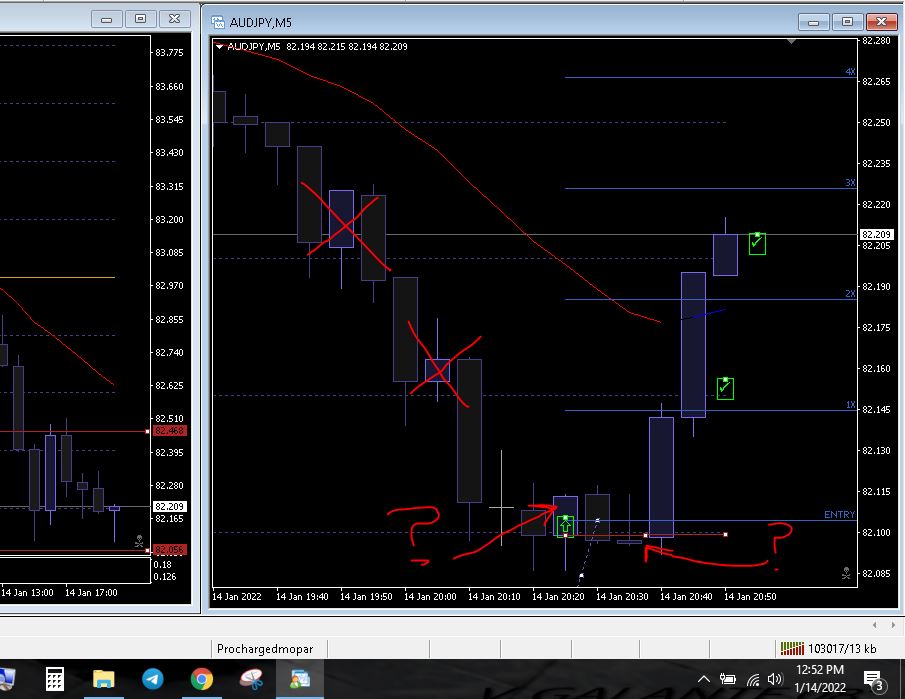Click the Prochargedmopar profile in status bar

(265, 649)
